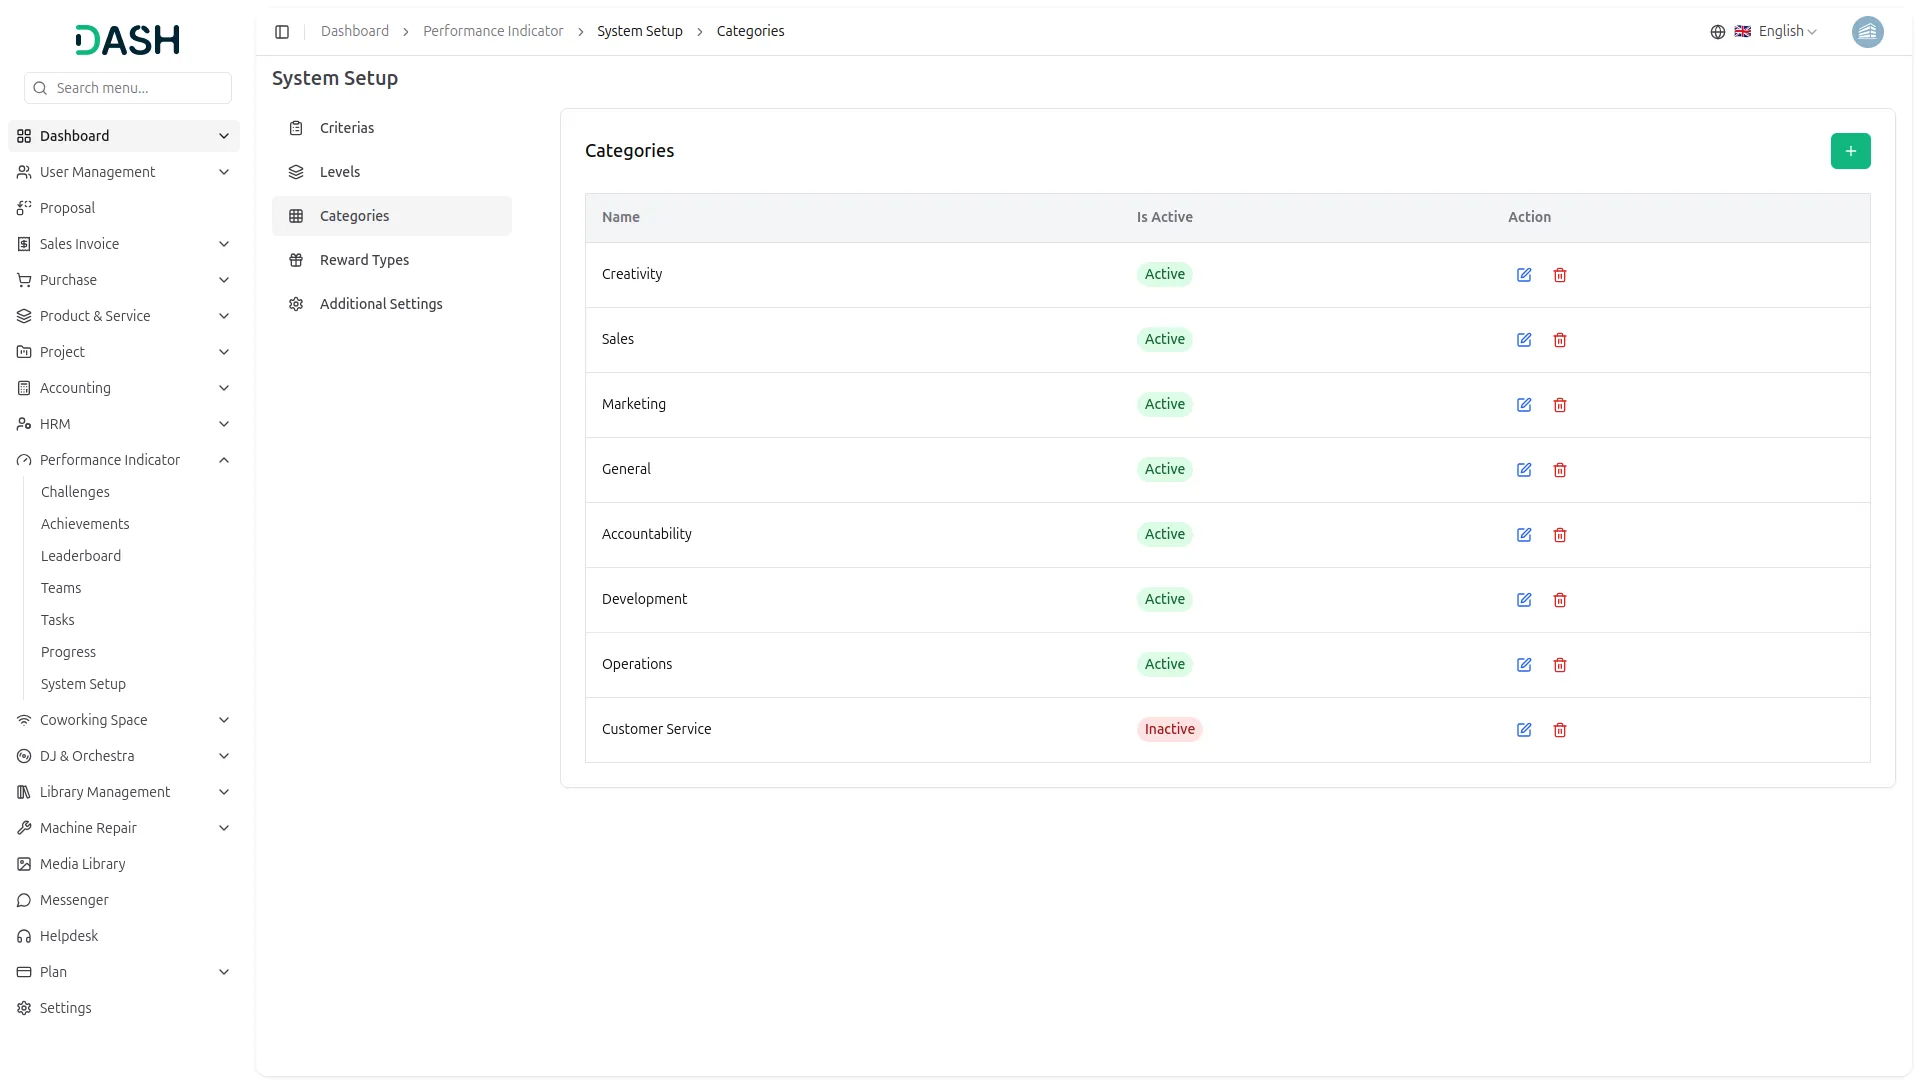This screenshot has width=1920, height=1080.
Task: Delete the Accountability category
Action: (x=1559, y=535)
